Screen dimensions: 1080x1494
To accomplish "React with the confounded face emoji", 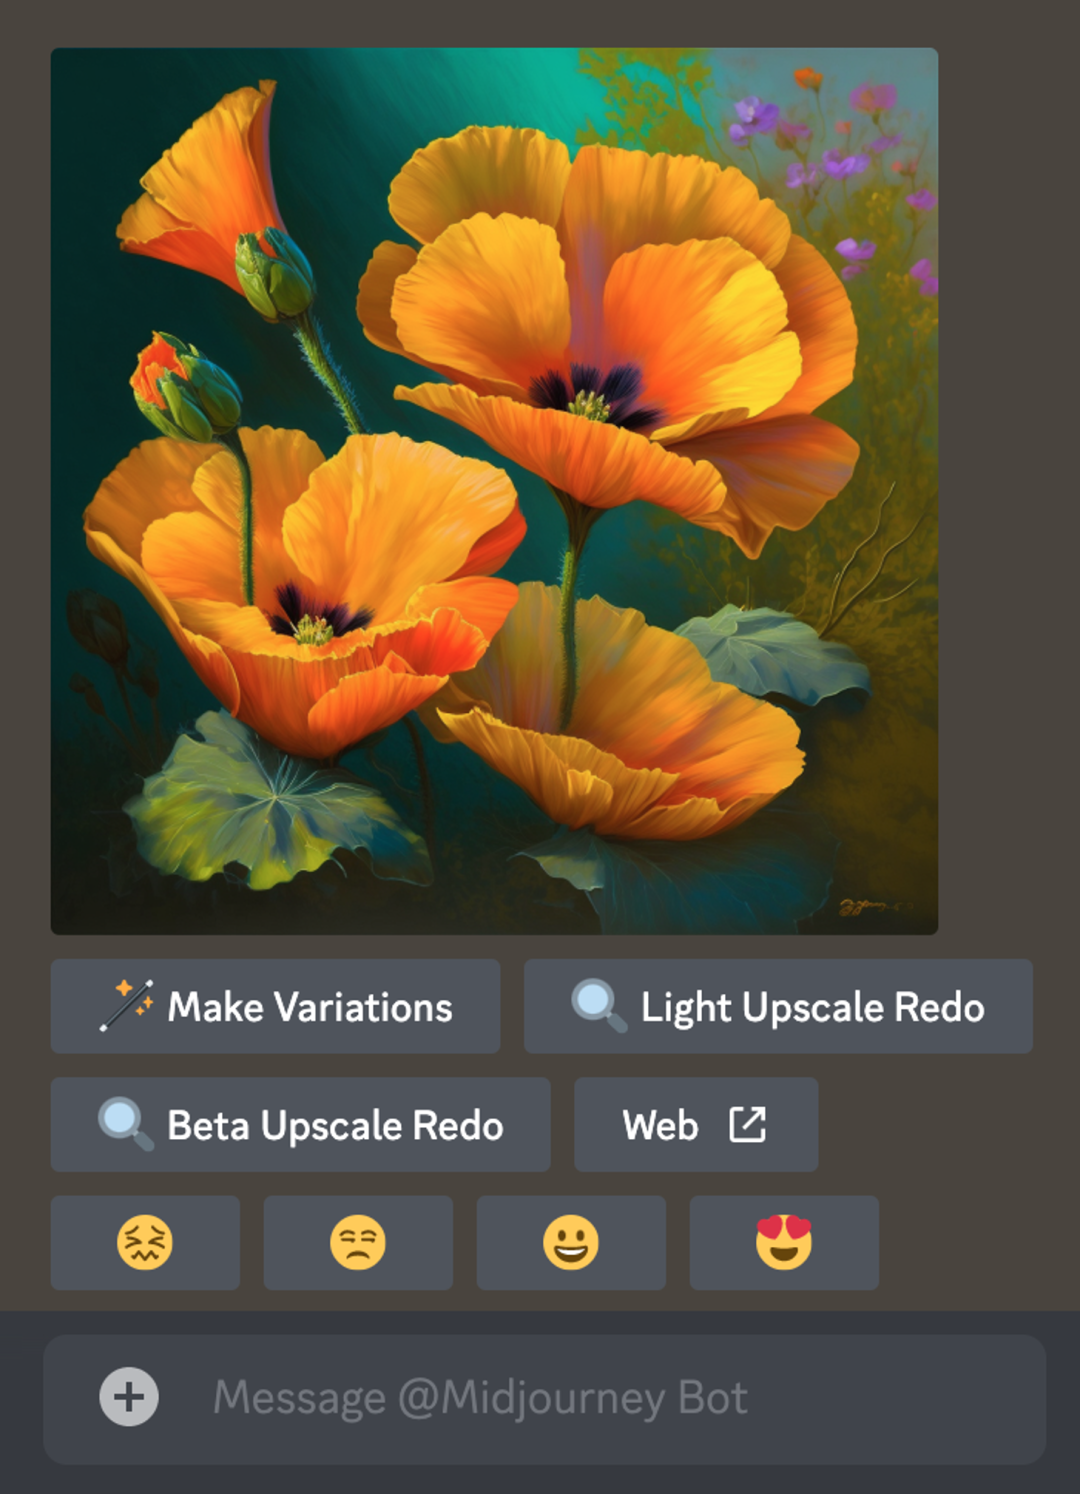I will tap(145, 1242).
